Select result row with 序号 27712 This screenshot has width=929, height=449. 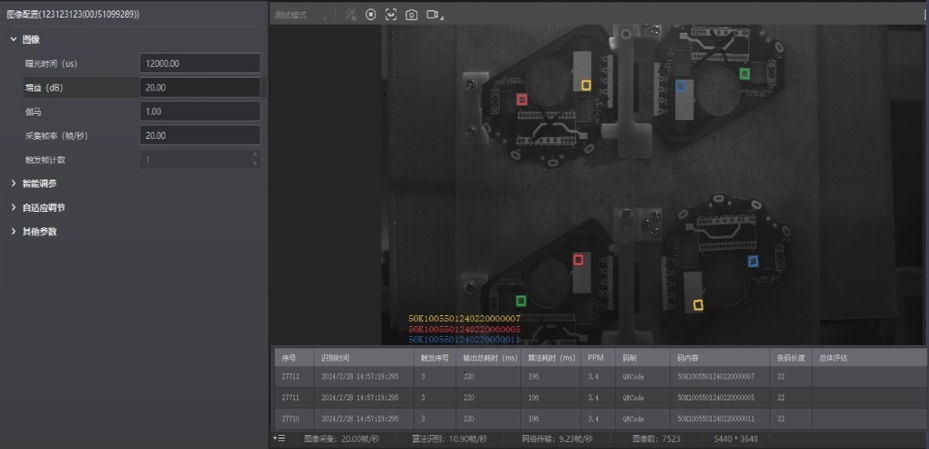click(x=600, y=376)
